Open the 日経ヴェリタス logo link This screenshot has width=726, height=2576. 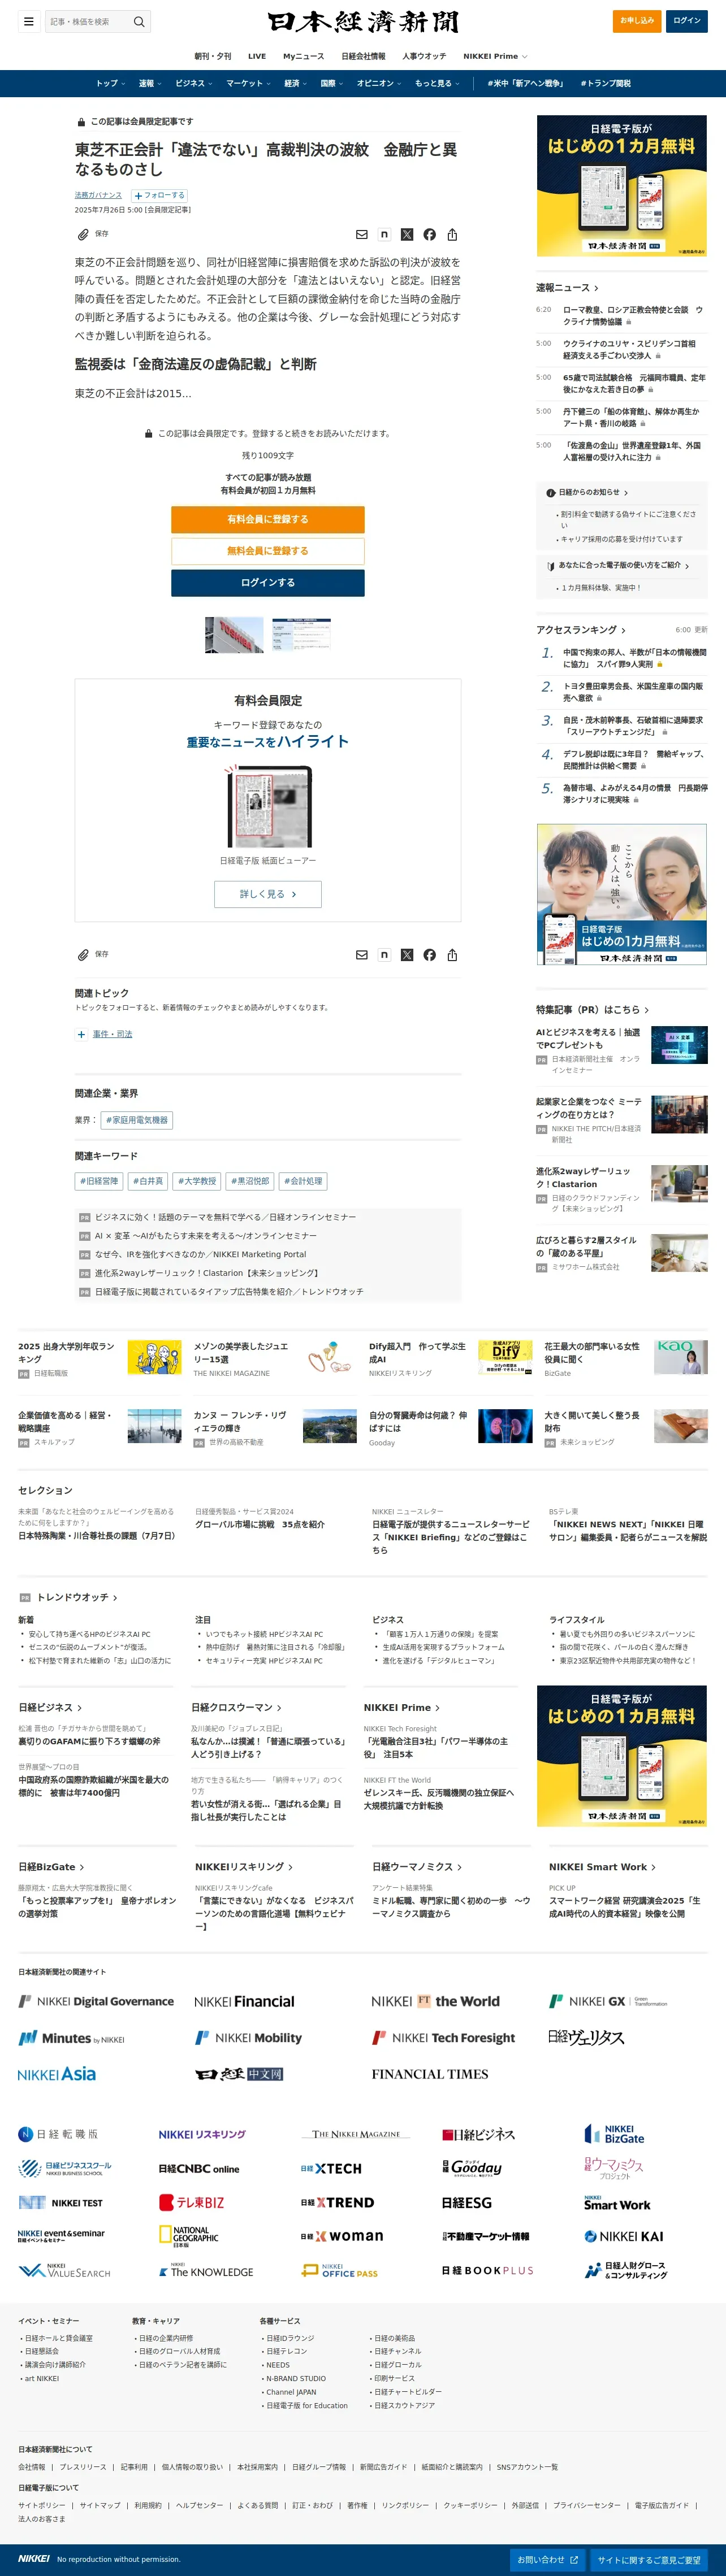586,2037
